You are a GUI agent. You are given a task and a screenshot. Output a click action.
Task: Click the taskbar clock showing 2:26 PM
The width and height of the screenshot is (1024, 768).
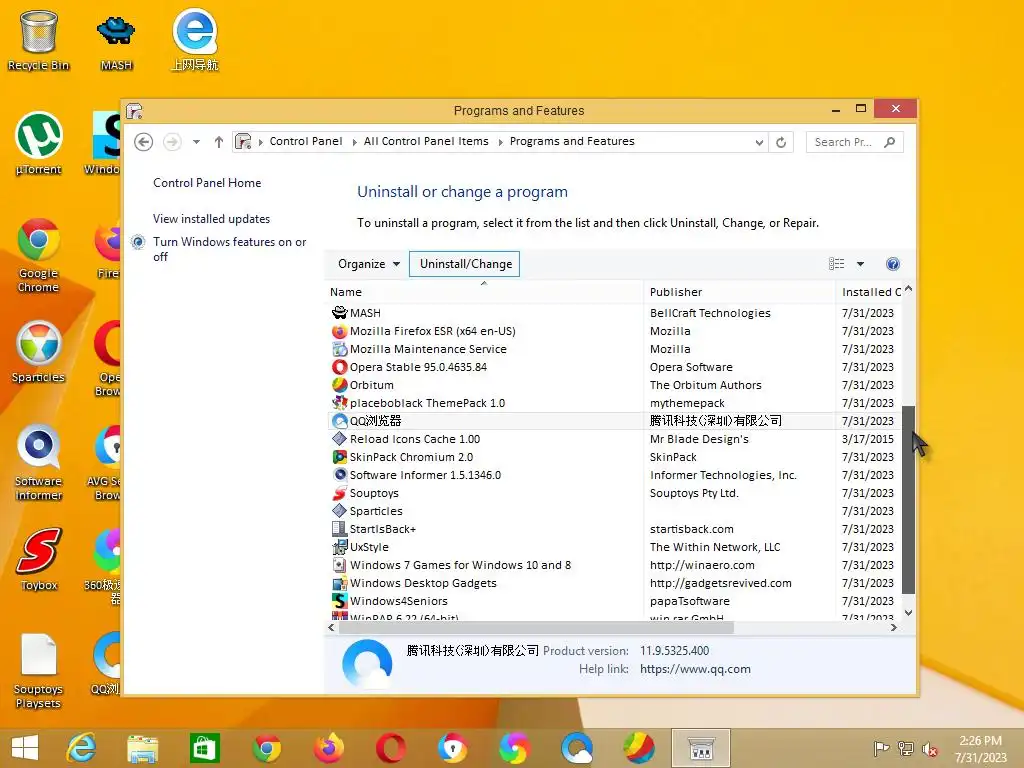[980, 749]
